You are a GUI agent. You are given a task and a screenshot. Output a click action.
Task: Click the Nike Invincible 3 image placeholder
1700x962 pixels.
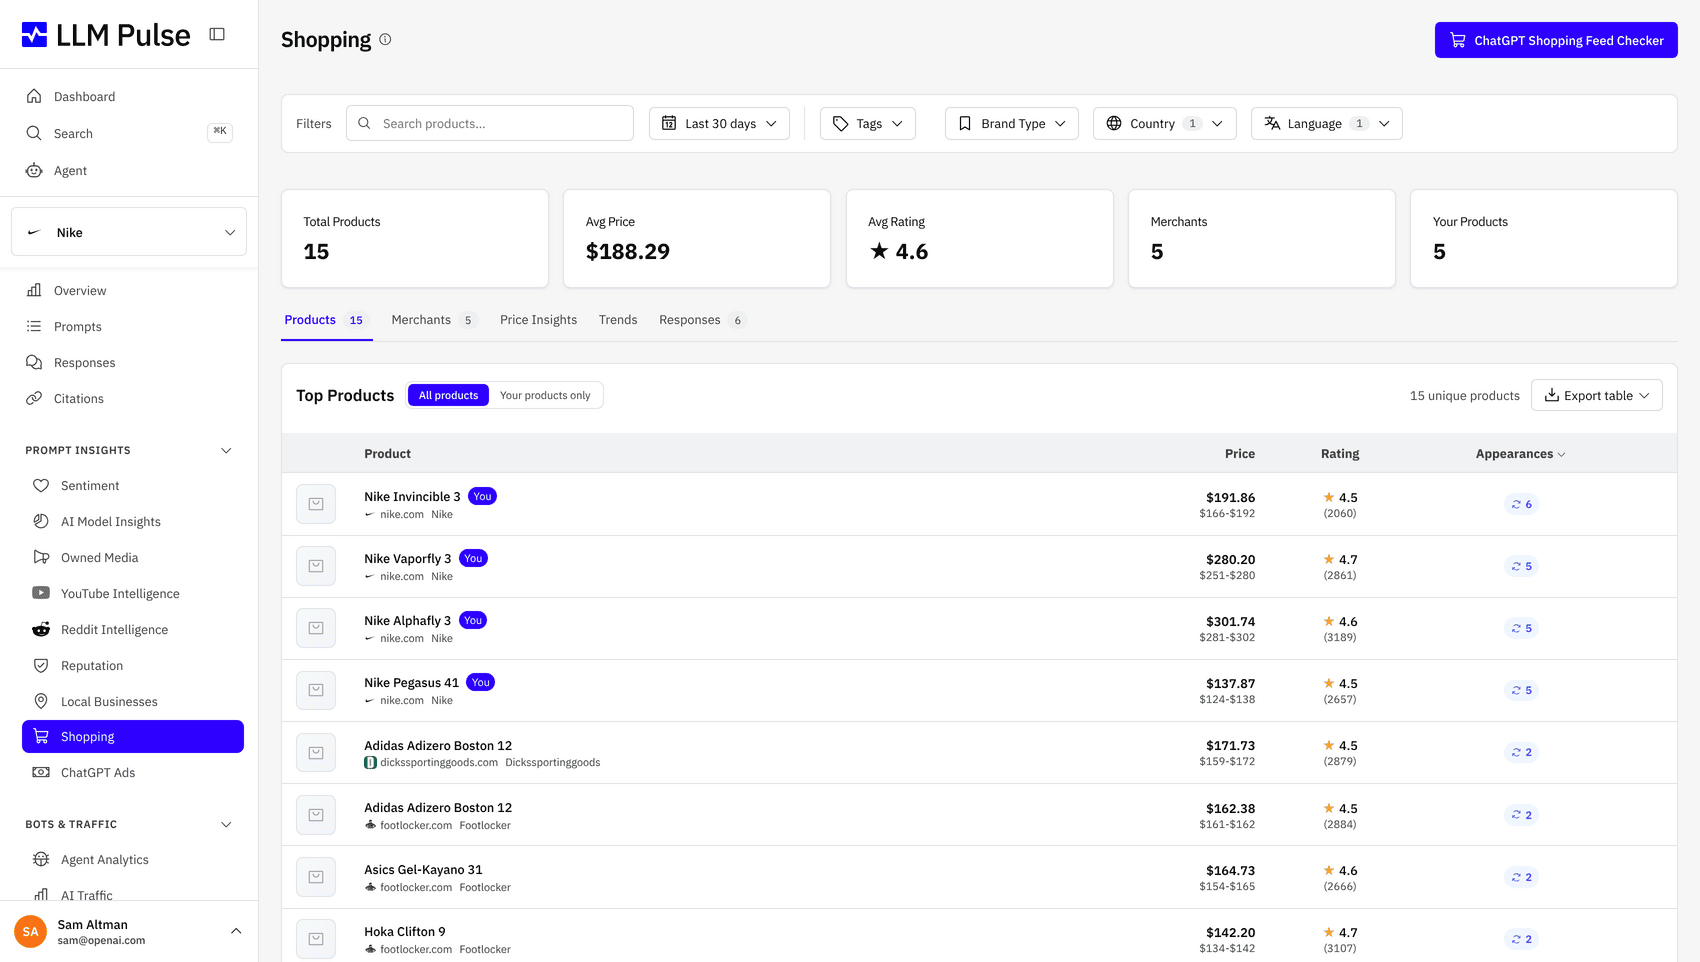pos(316,504)
